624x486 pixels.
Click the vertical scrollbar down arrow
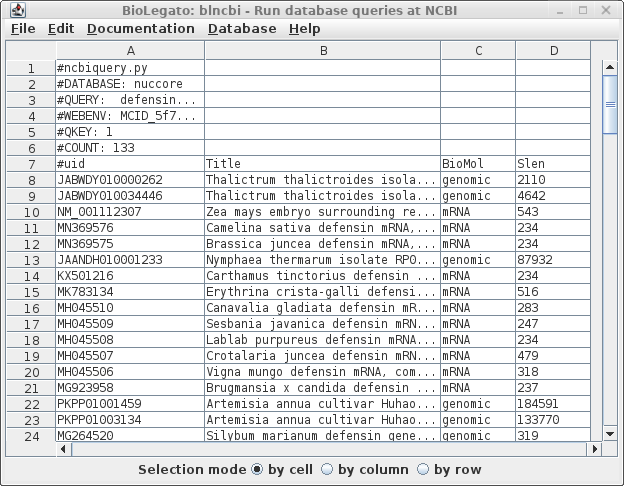click(609, 433)
